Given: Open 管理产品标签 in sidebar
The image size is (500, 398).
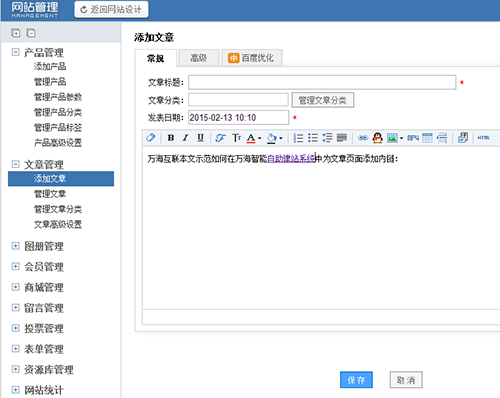Looking at the screenshot, I should [x=58, y=128].
